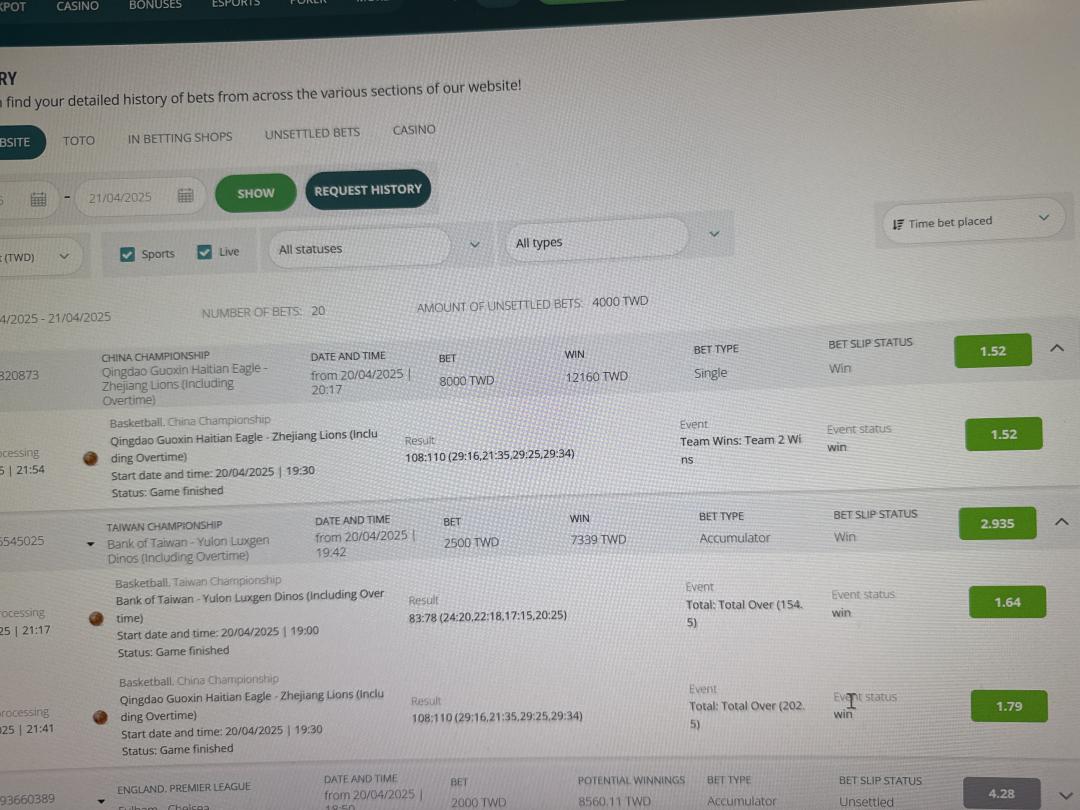Uncheck the Sports checkbox

127,254
